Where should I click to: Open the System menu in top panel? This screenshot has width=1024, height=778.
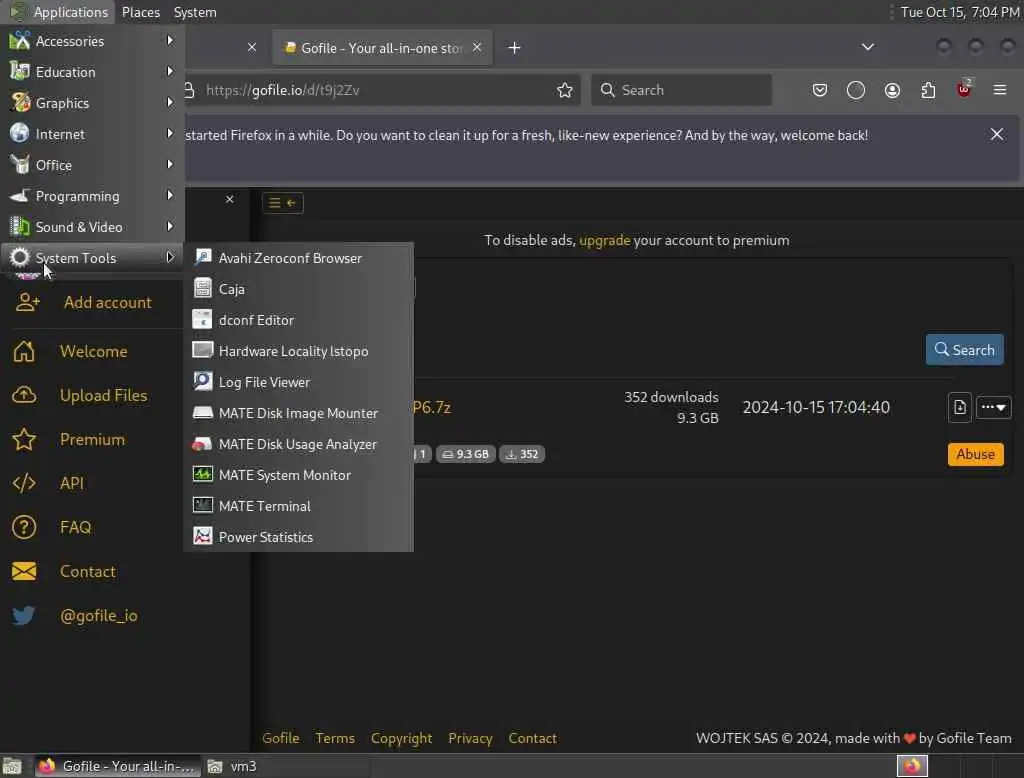pos(195,12)
